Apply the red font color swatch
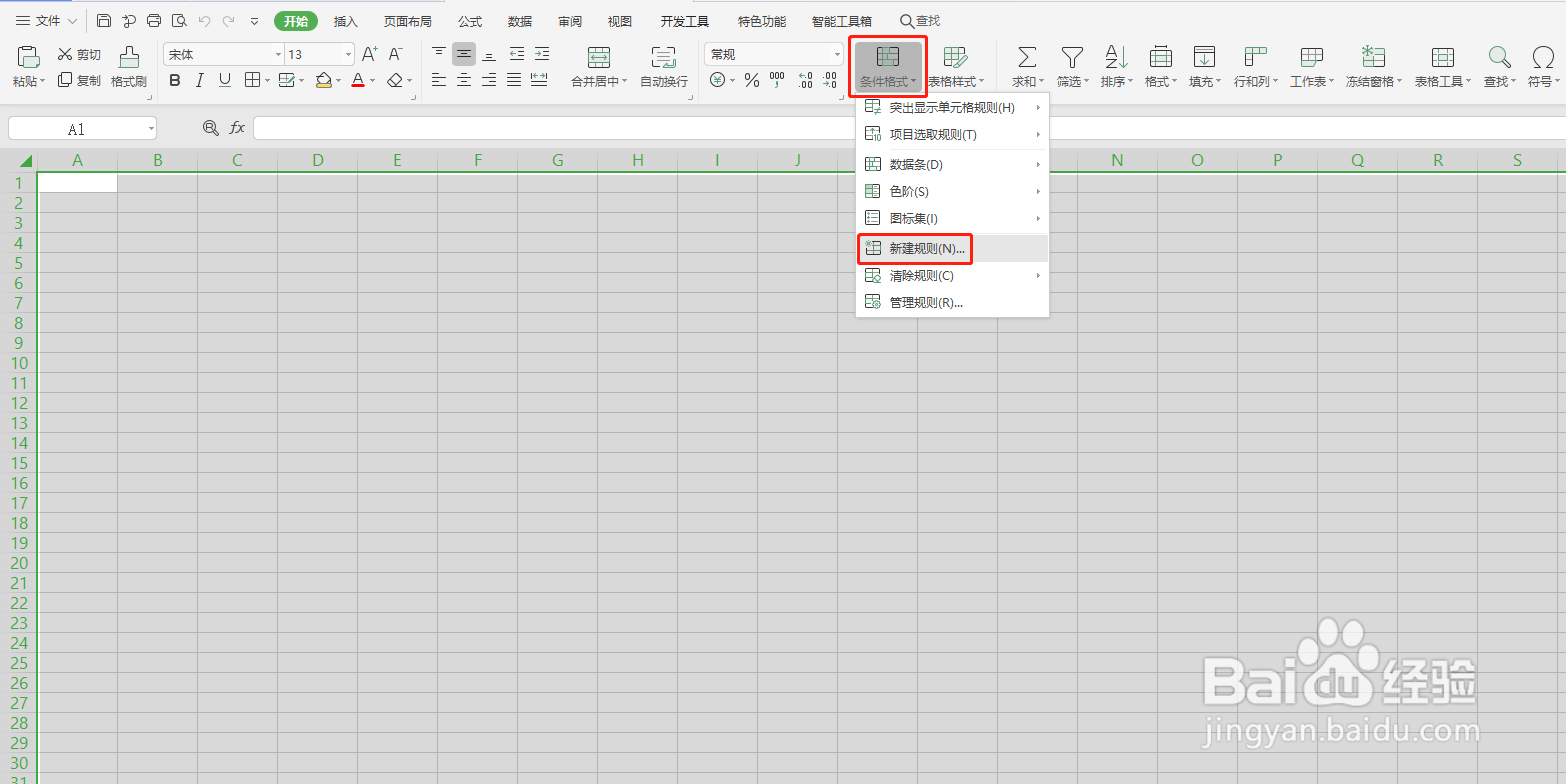The width and height of the screenshot is (1566, 784). click(x=358, y=80)
